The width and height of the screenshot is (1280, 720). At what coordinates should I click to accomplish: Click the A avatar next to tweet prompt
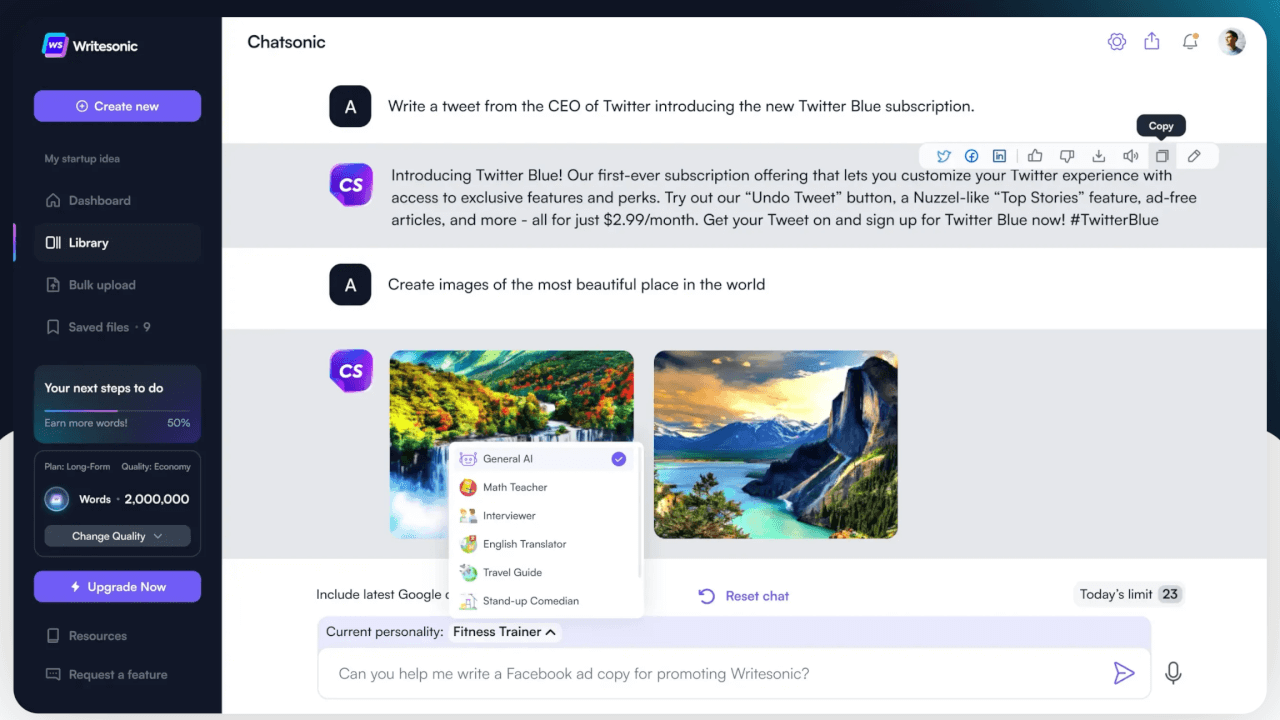[x=350, y=106]
